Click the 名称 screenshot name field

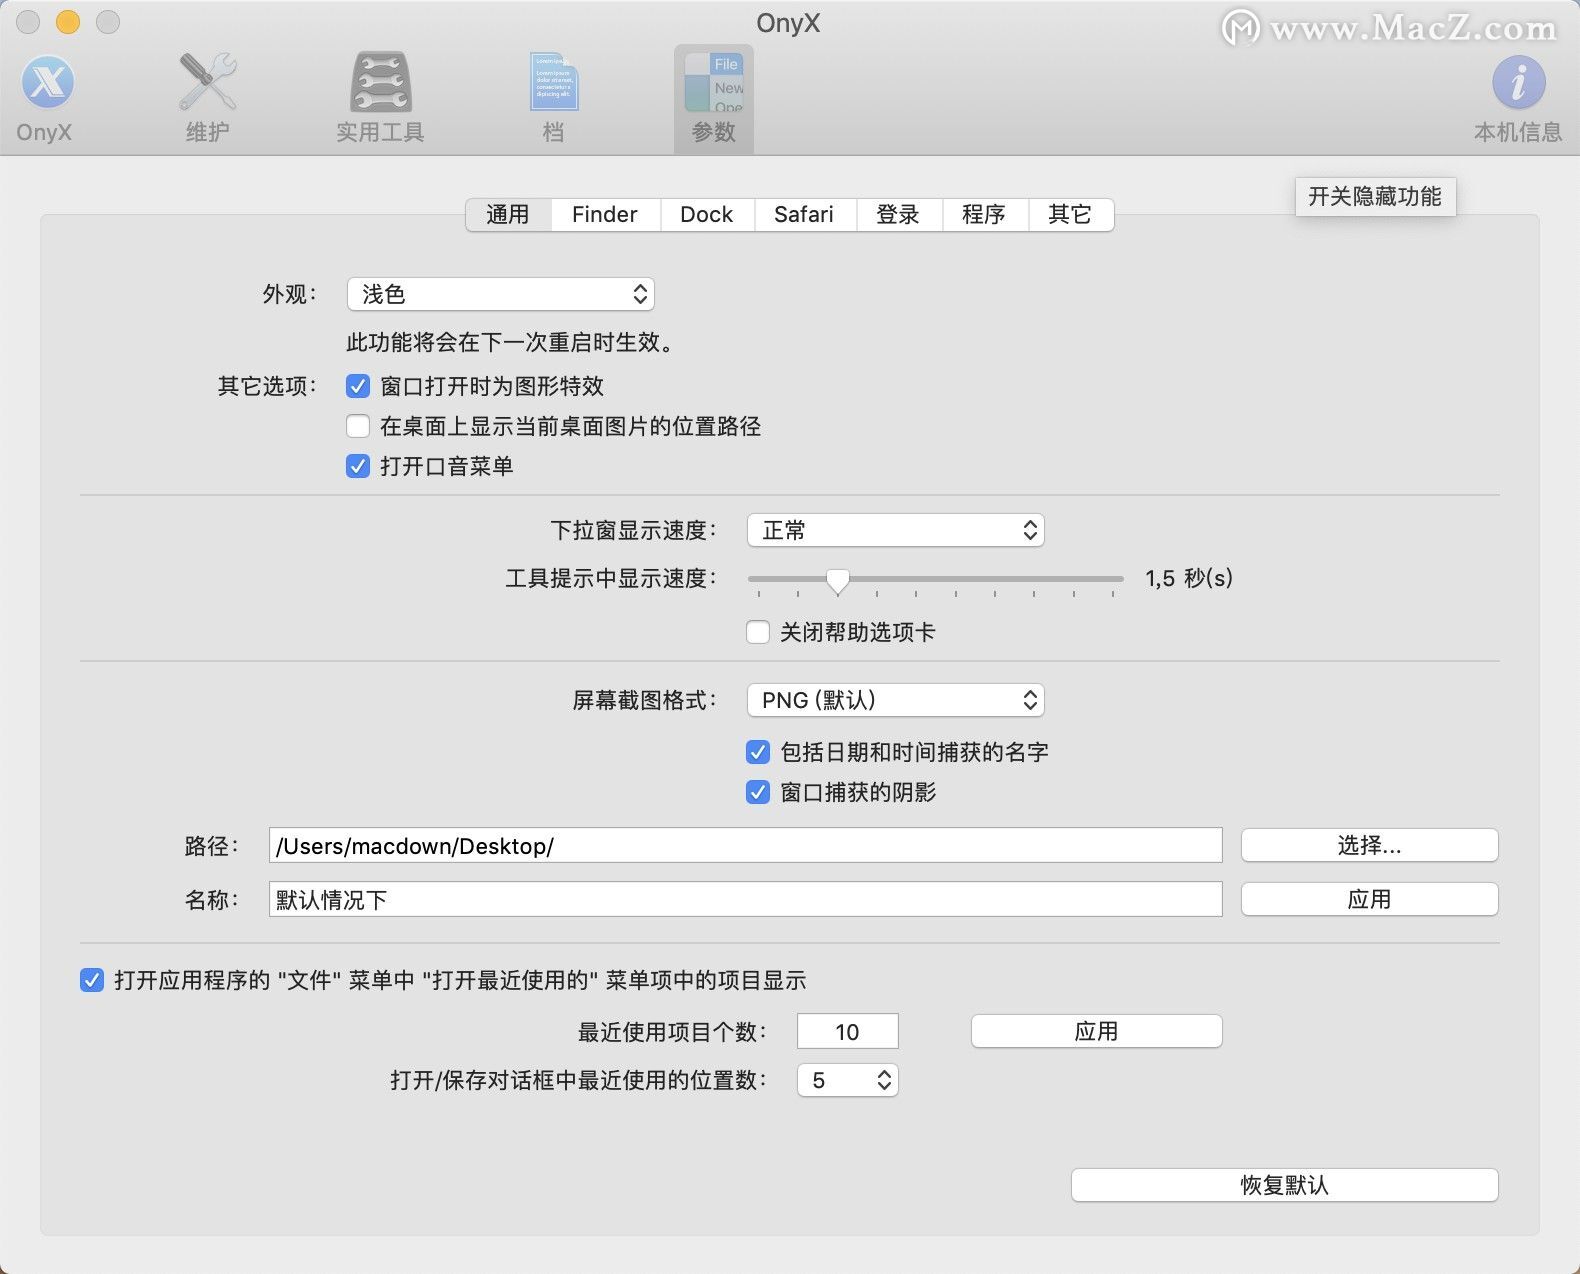pos(746,899)
